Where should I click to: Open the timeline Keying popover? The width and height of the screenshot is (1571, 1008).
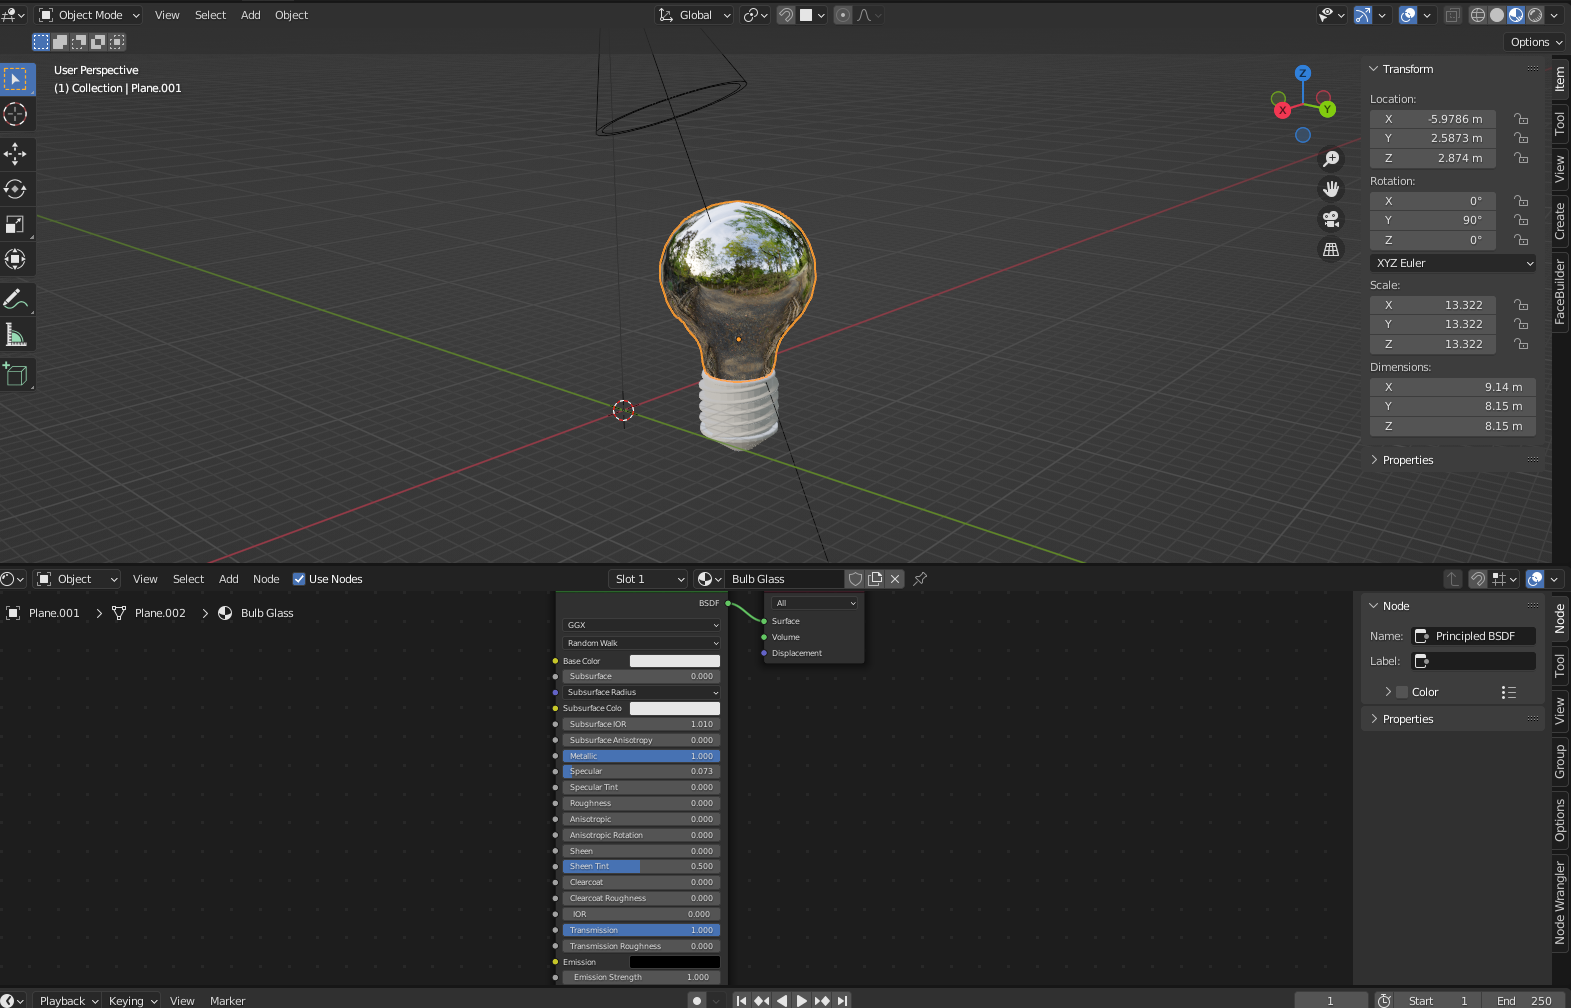132,1000
